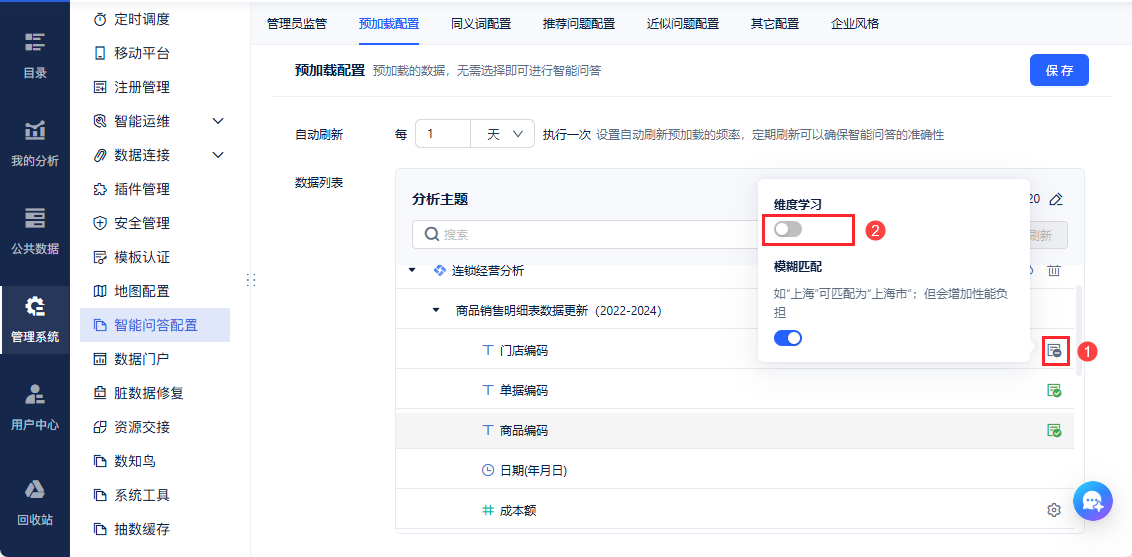Click the 资源交接 icon
The width and height of the screenshot is (1132, 557).
click(100, 427)
